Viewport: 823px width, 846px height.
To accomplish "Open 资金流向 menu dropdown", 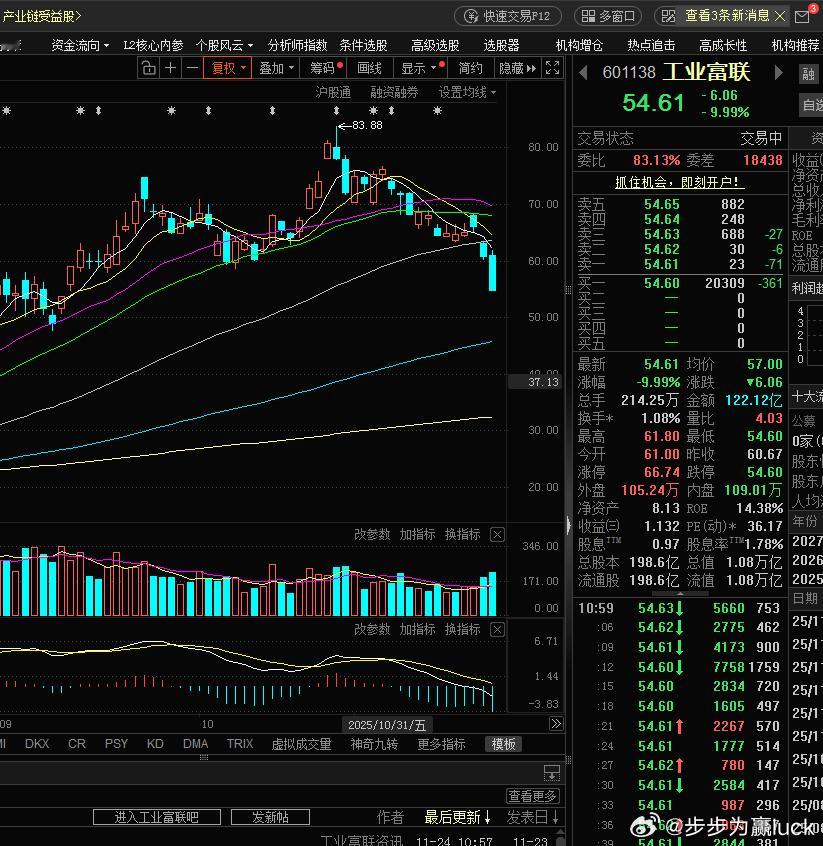I will tap(80, 45).
